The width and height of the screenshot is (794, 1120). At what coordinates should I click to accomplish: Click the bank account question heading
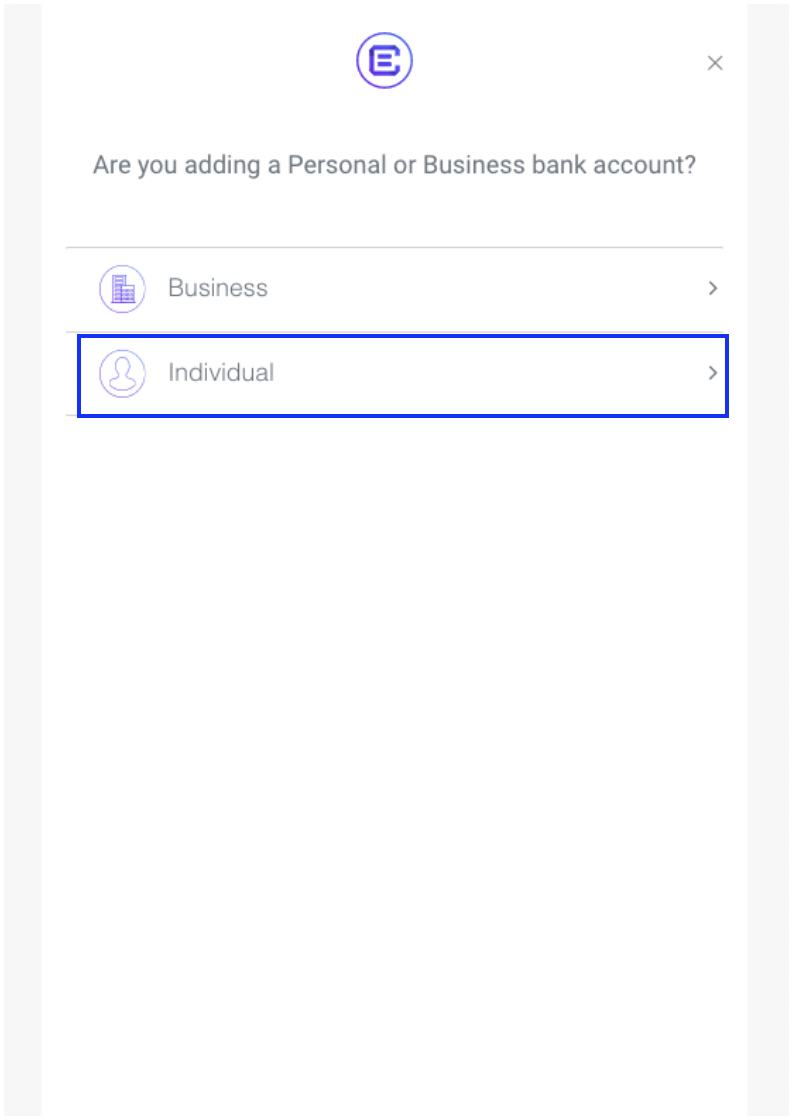[x=394, y=165]
